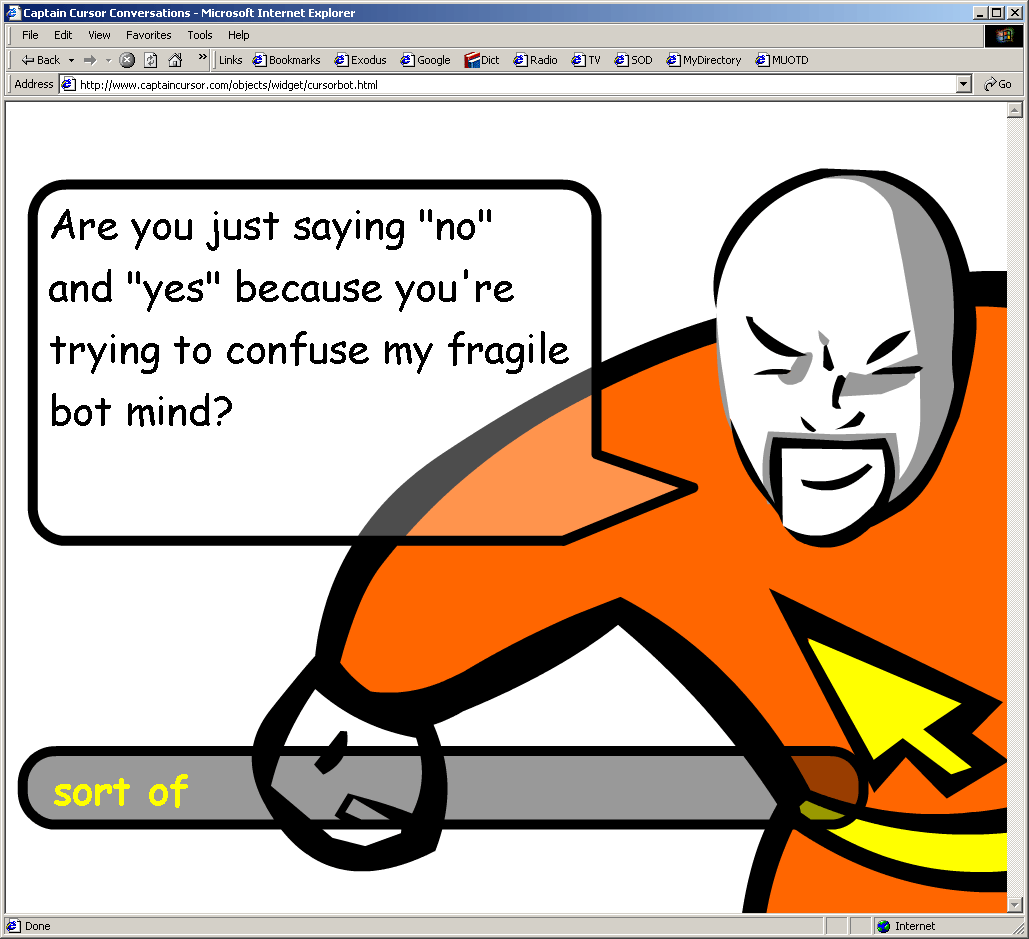Image resolution: width=1029 pixels, height=939 pixels.
Task: Click the 'sort of' reply input bar
Action: tap(443, 789)
